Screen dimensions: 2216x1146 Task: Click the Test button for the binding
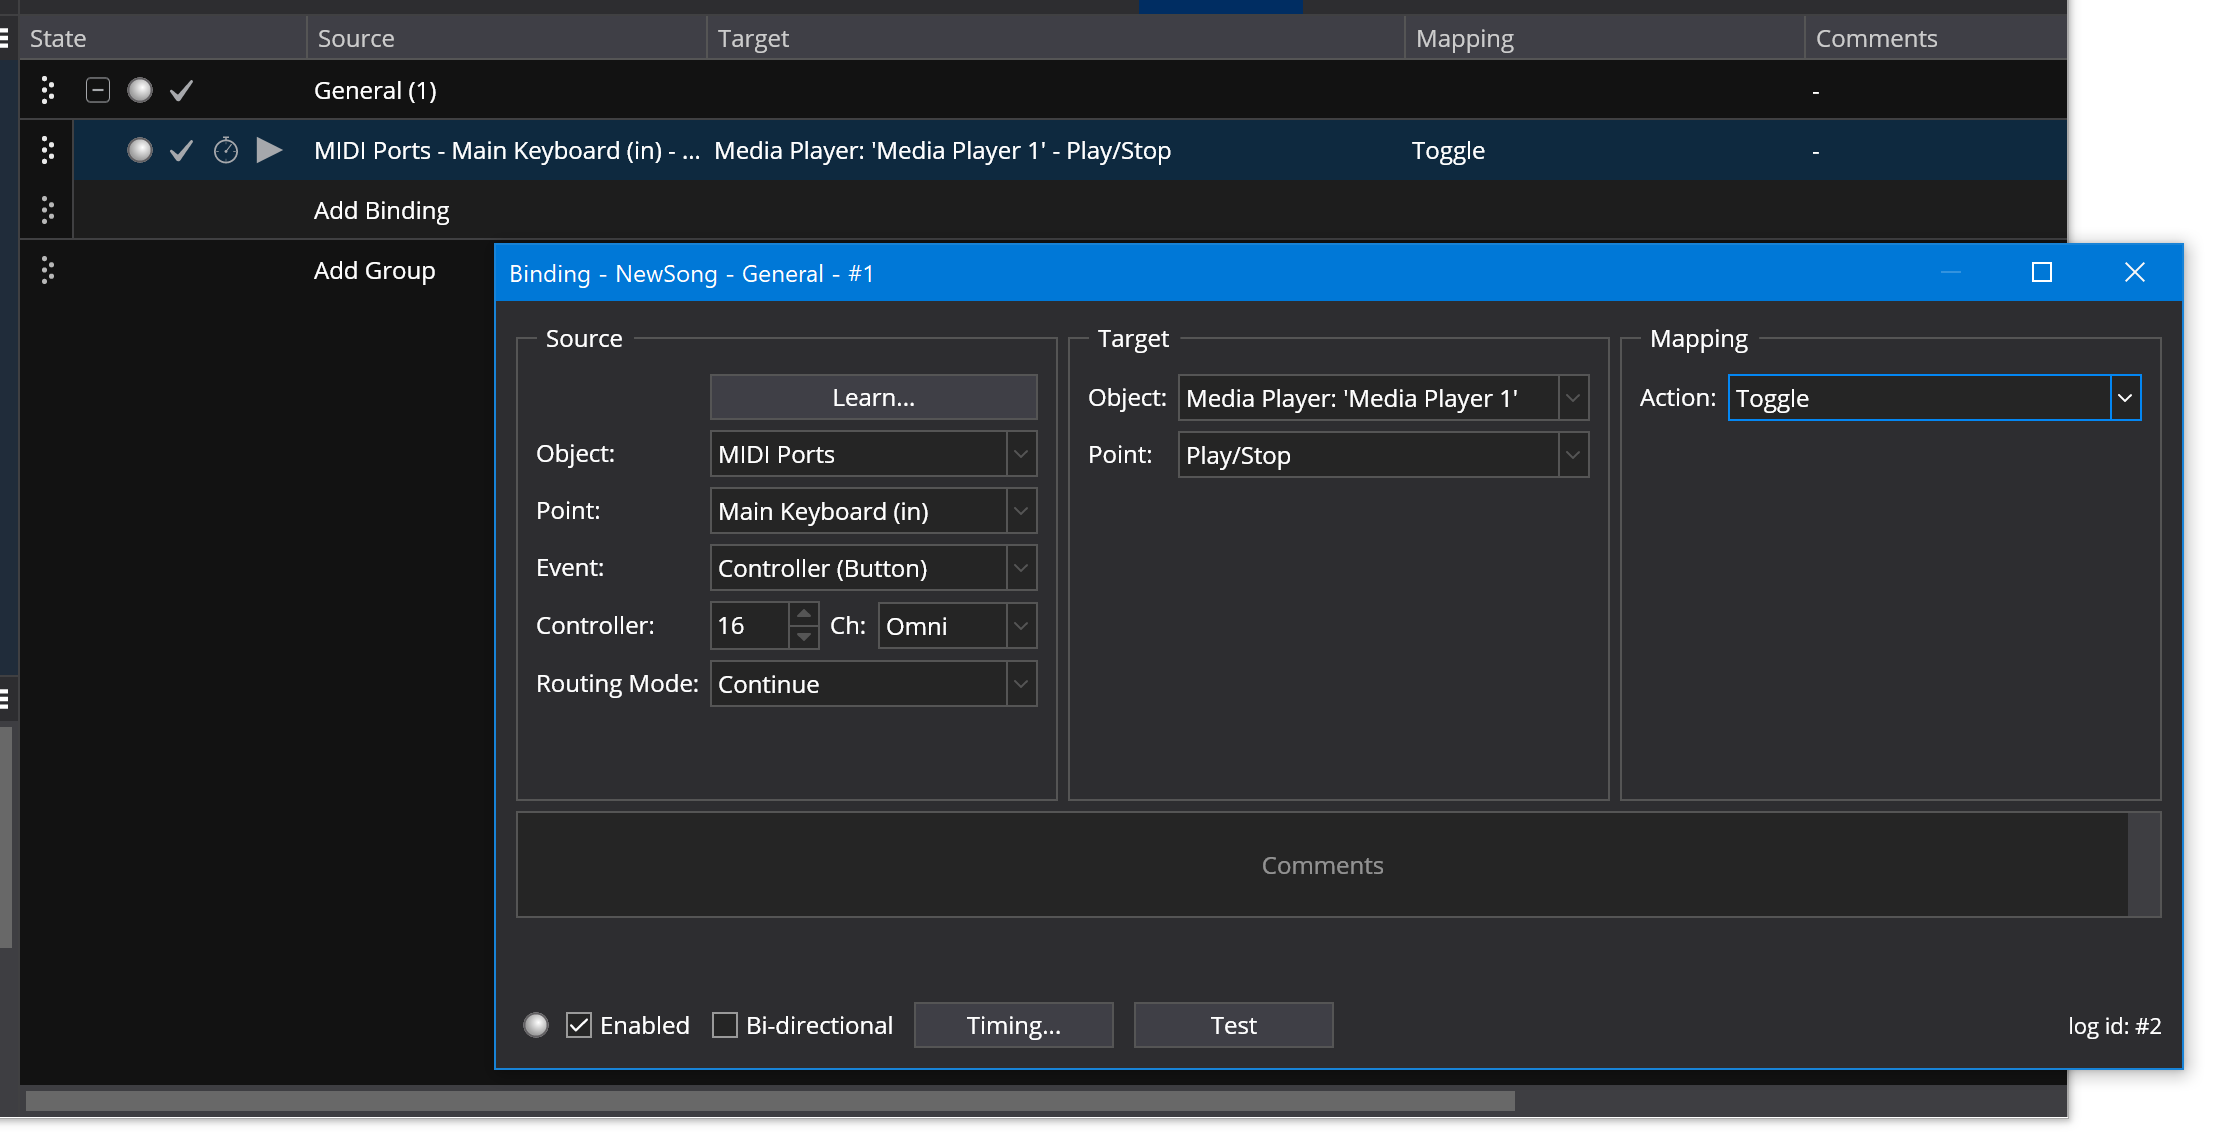(1234, 1025)
